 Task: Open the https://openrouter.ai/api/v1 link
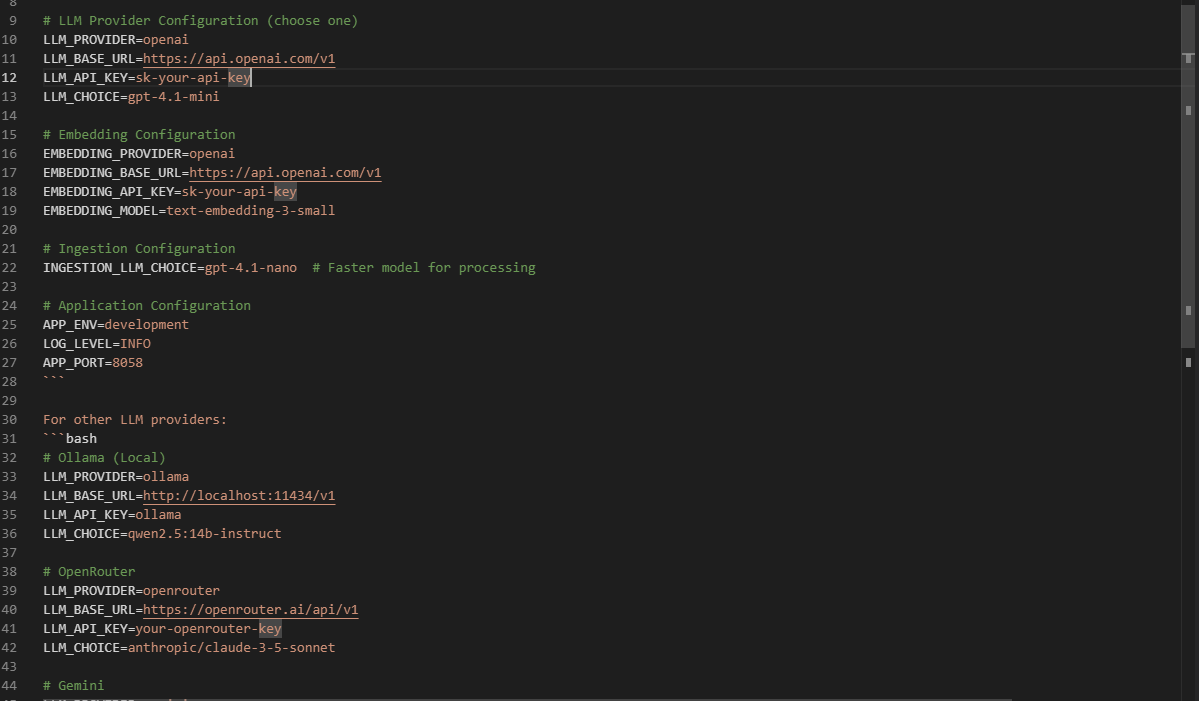coord(250,609)
